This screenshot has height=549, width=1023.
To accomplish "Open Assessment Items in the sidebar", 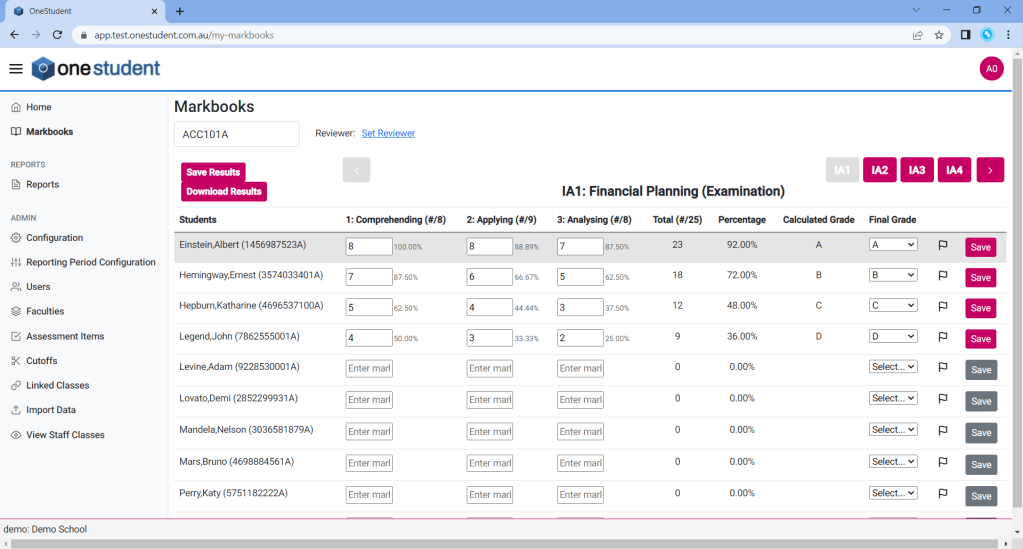I will click(x=65, y=336).
